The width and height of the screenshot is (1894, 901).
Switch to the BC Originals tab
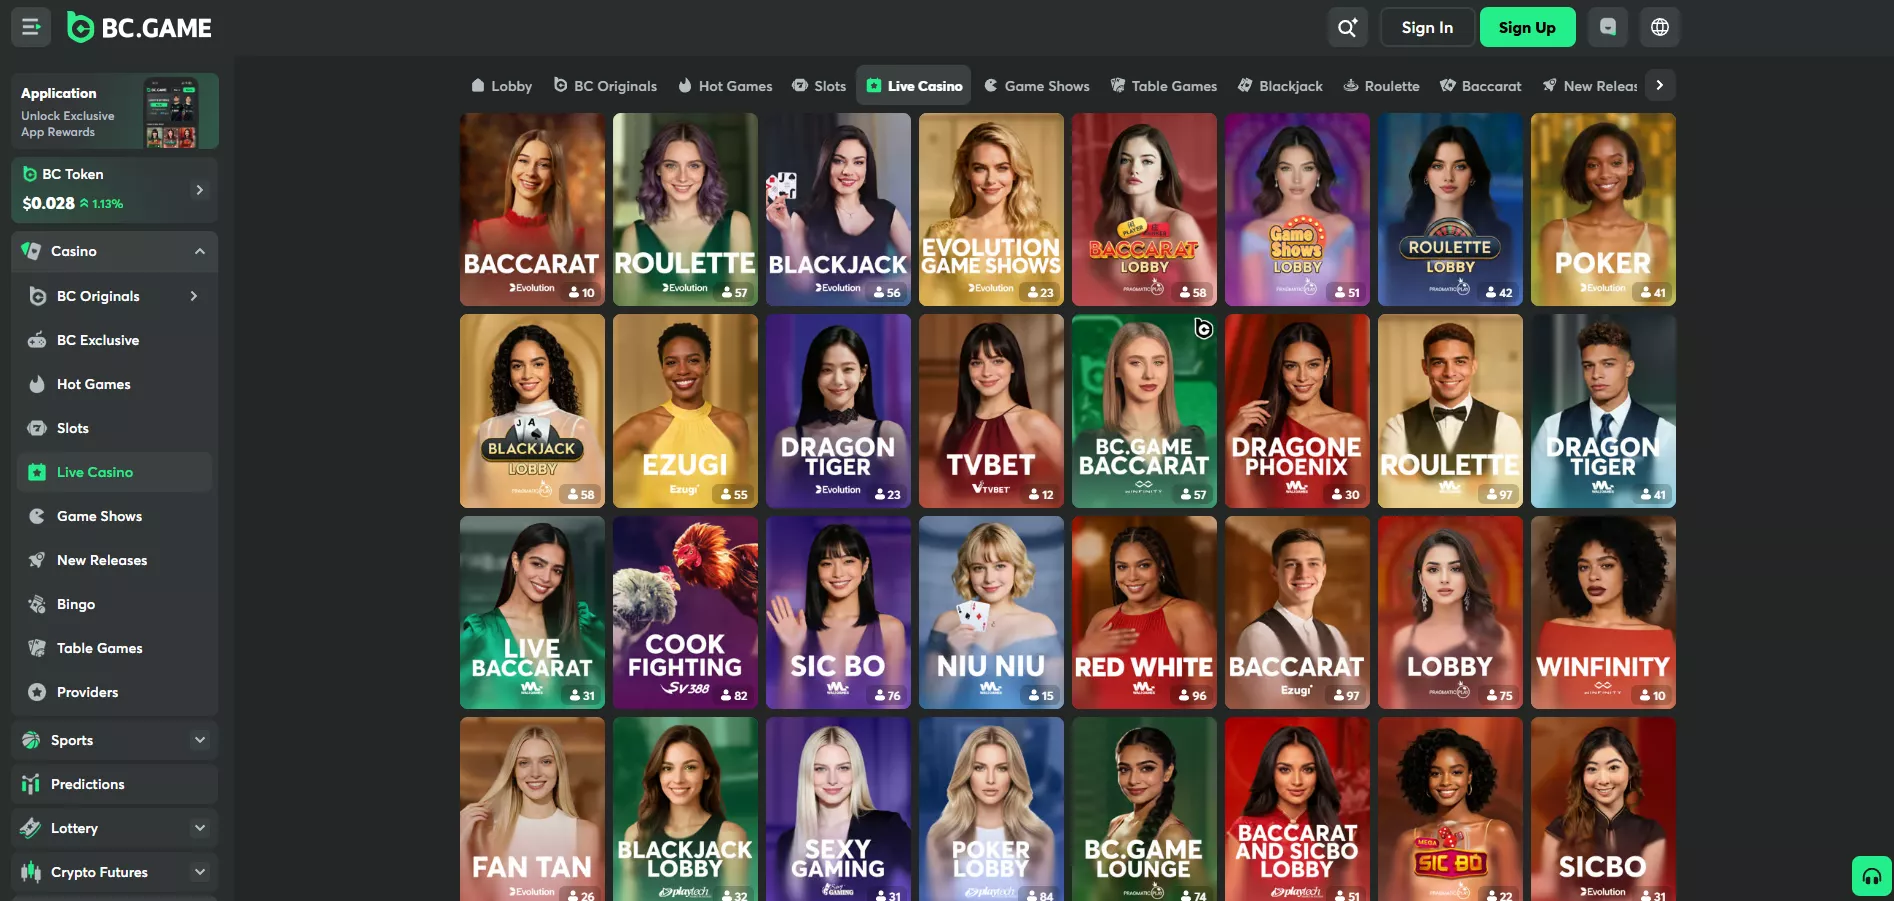[605, 86]
